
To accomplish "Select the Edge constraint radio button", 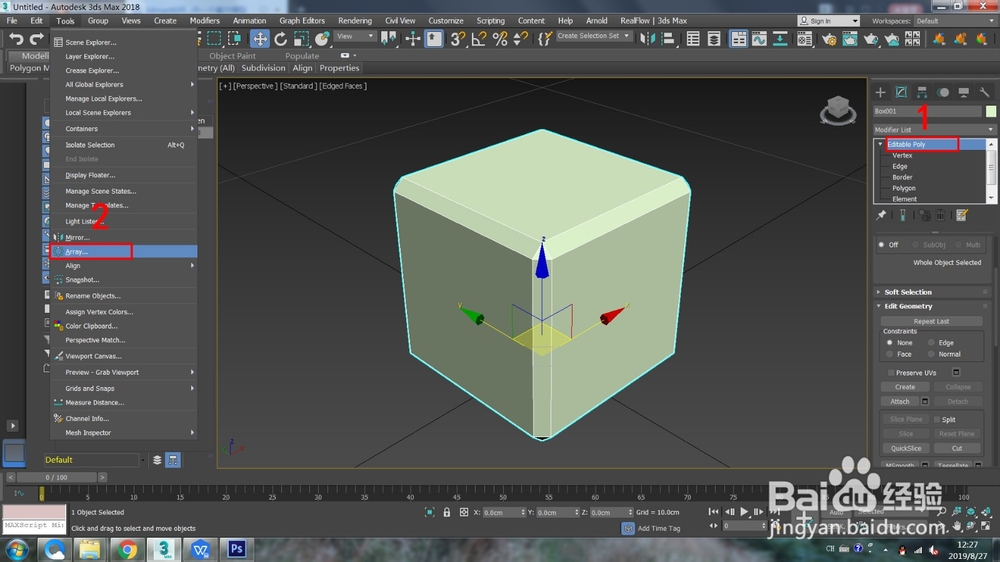I will point(932,343).
